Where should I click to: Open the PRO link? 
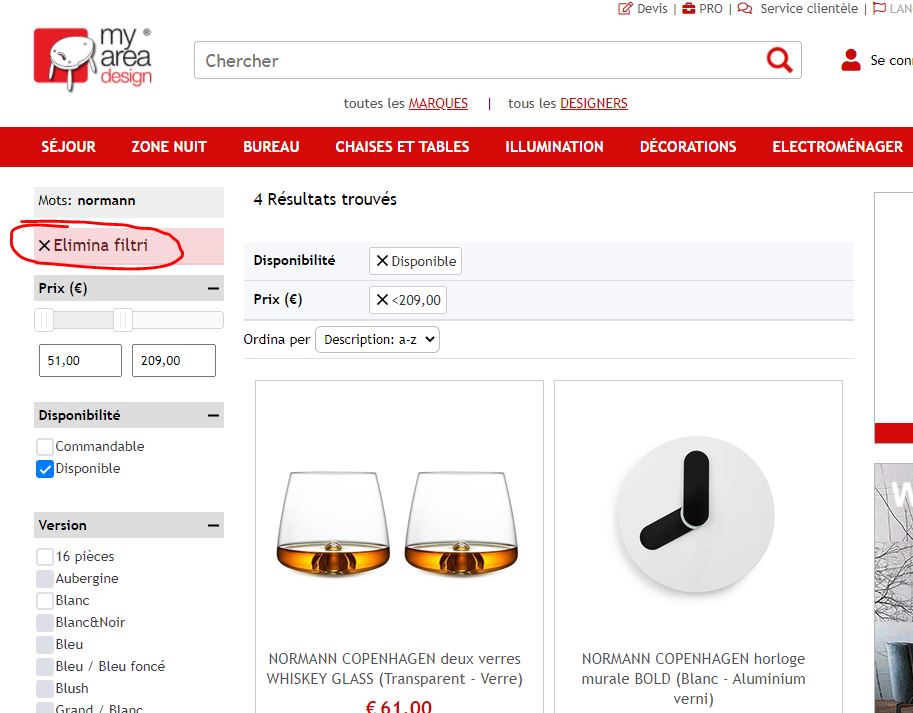click(711, 9)
